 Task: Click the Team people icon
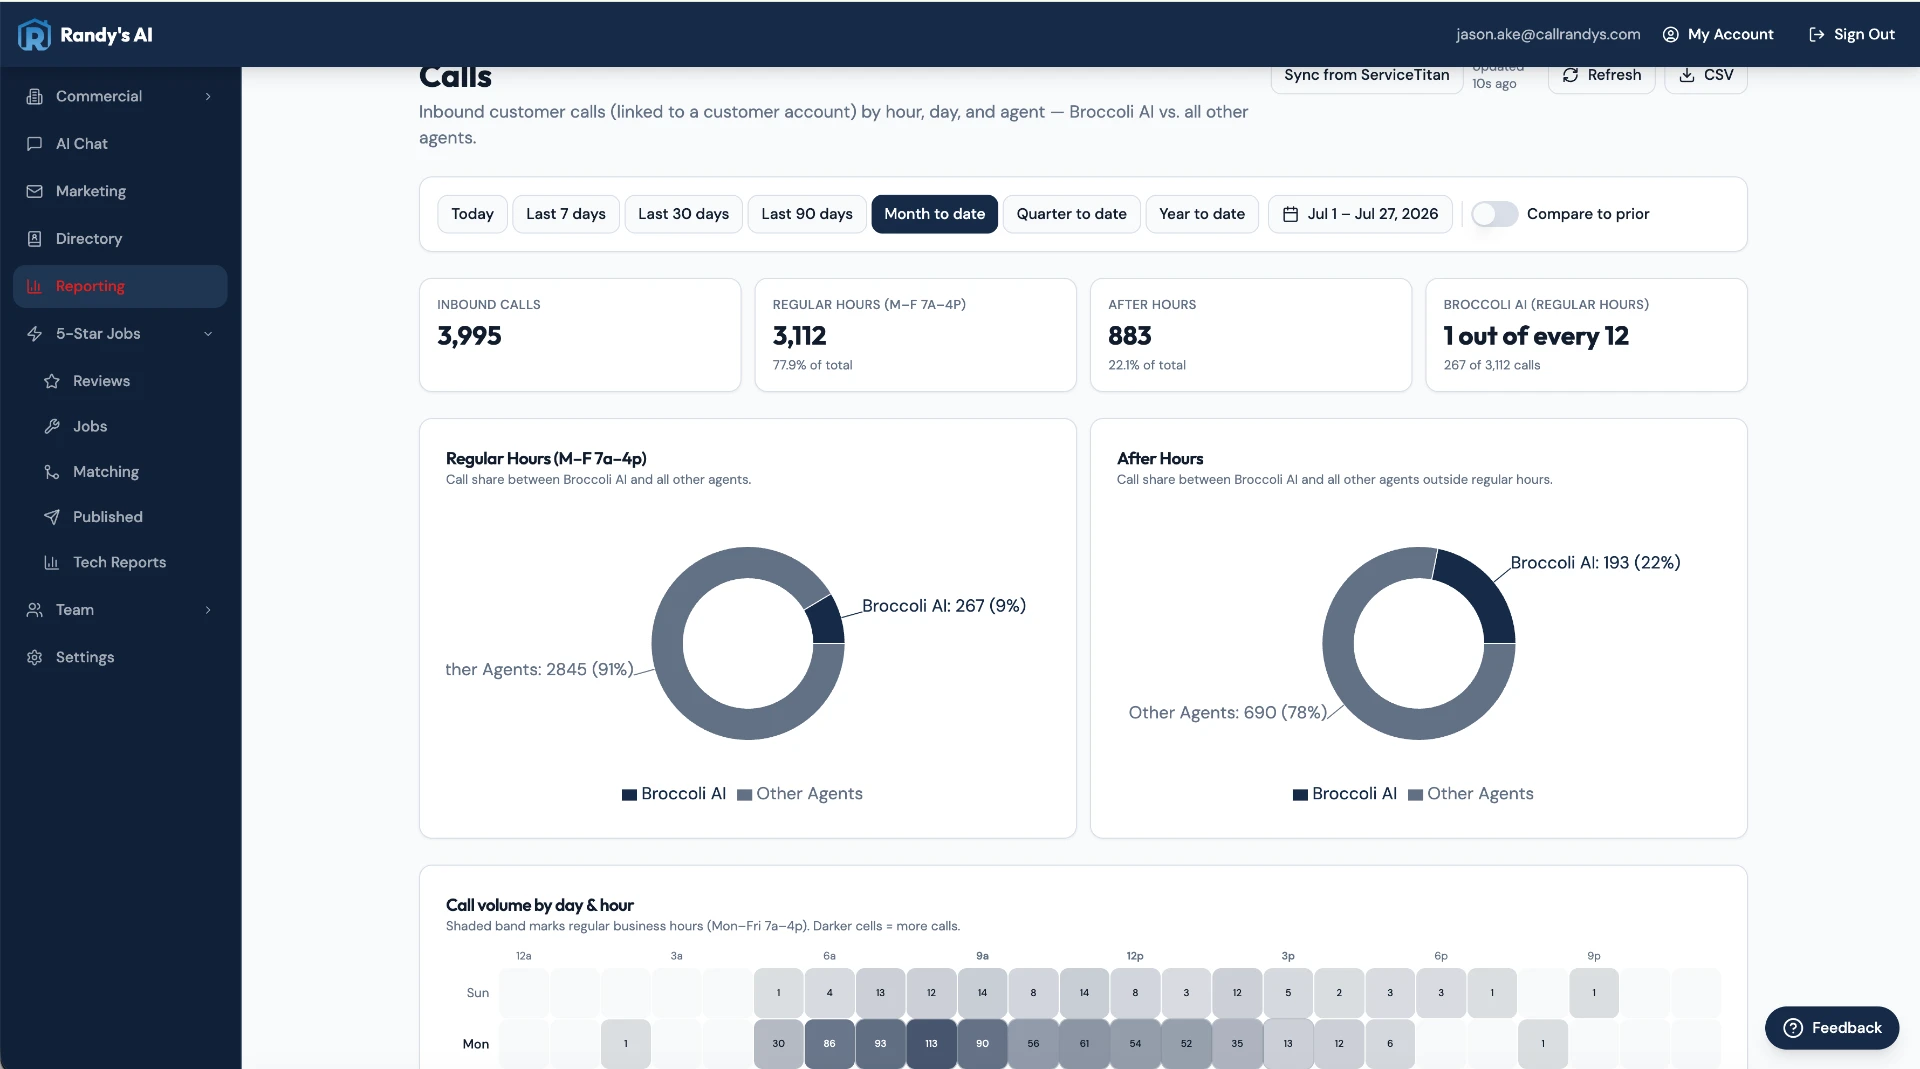(35, 609)
